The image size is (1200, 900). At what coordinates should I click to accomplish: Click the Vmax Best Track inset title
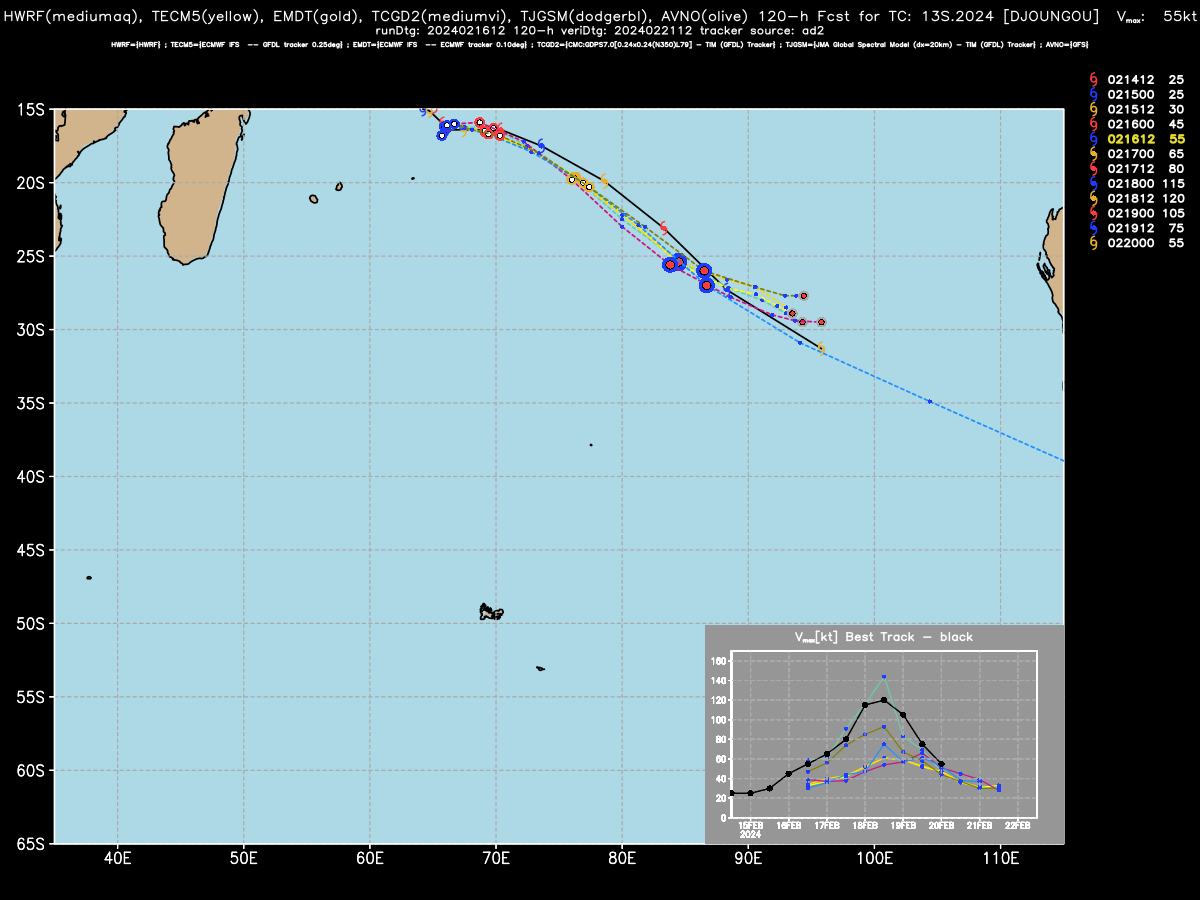(883, 636)
